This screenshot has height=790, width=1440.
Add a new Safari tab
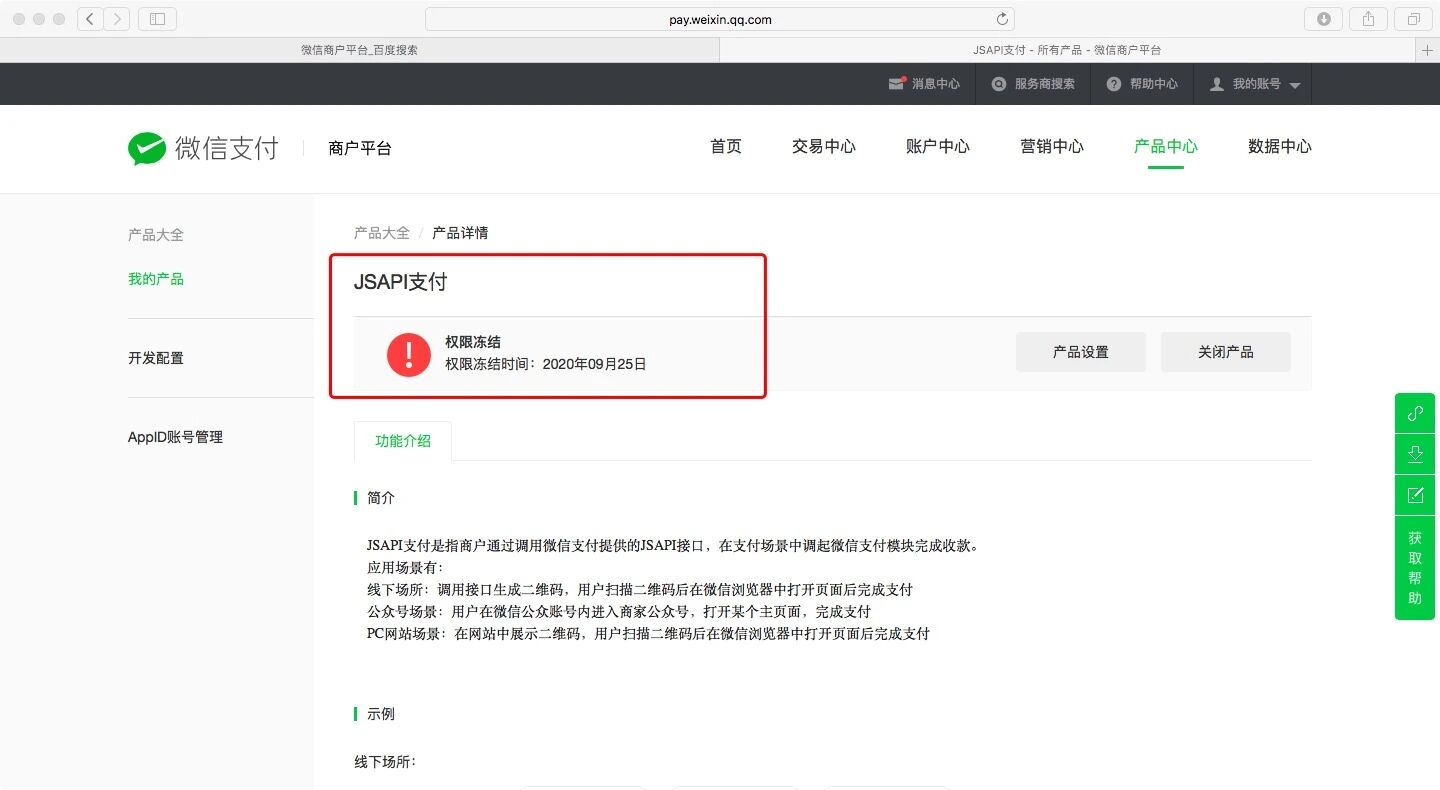coord(1428,50)
